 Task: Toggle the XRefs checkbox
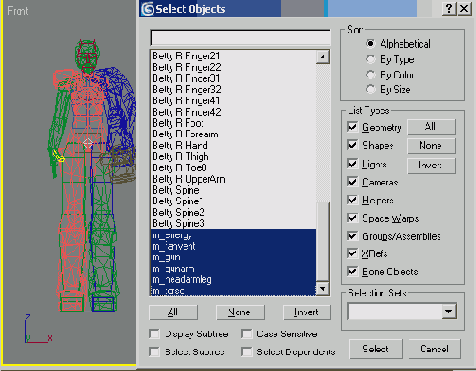(352, 253)
